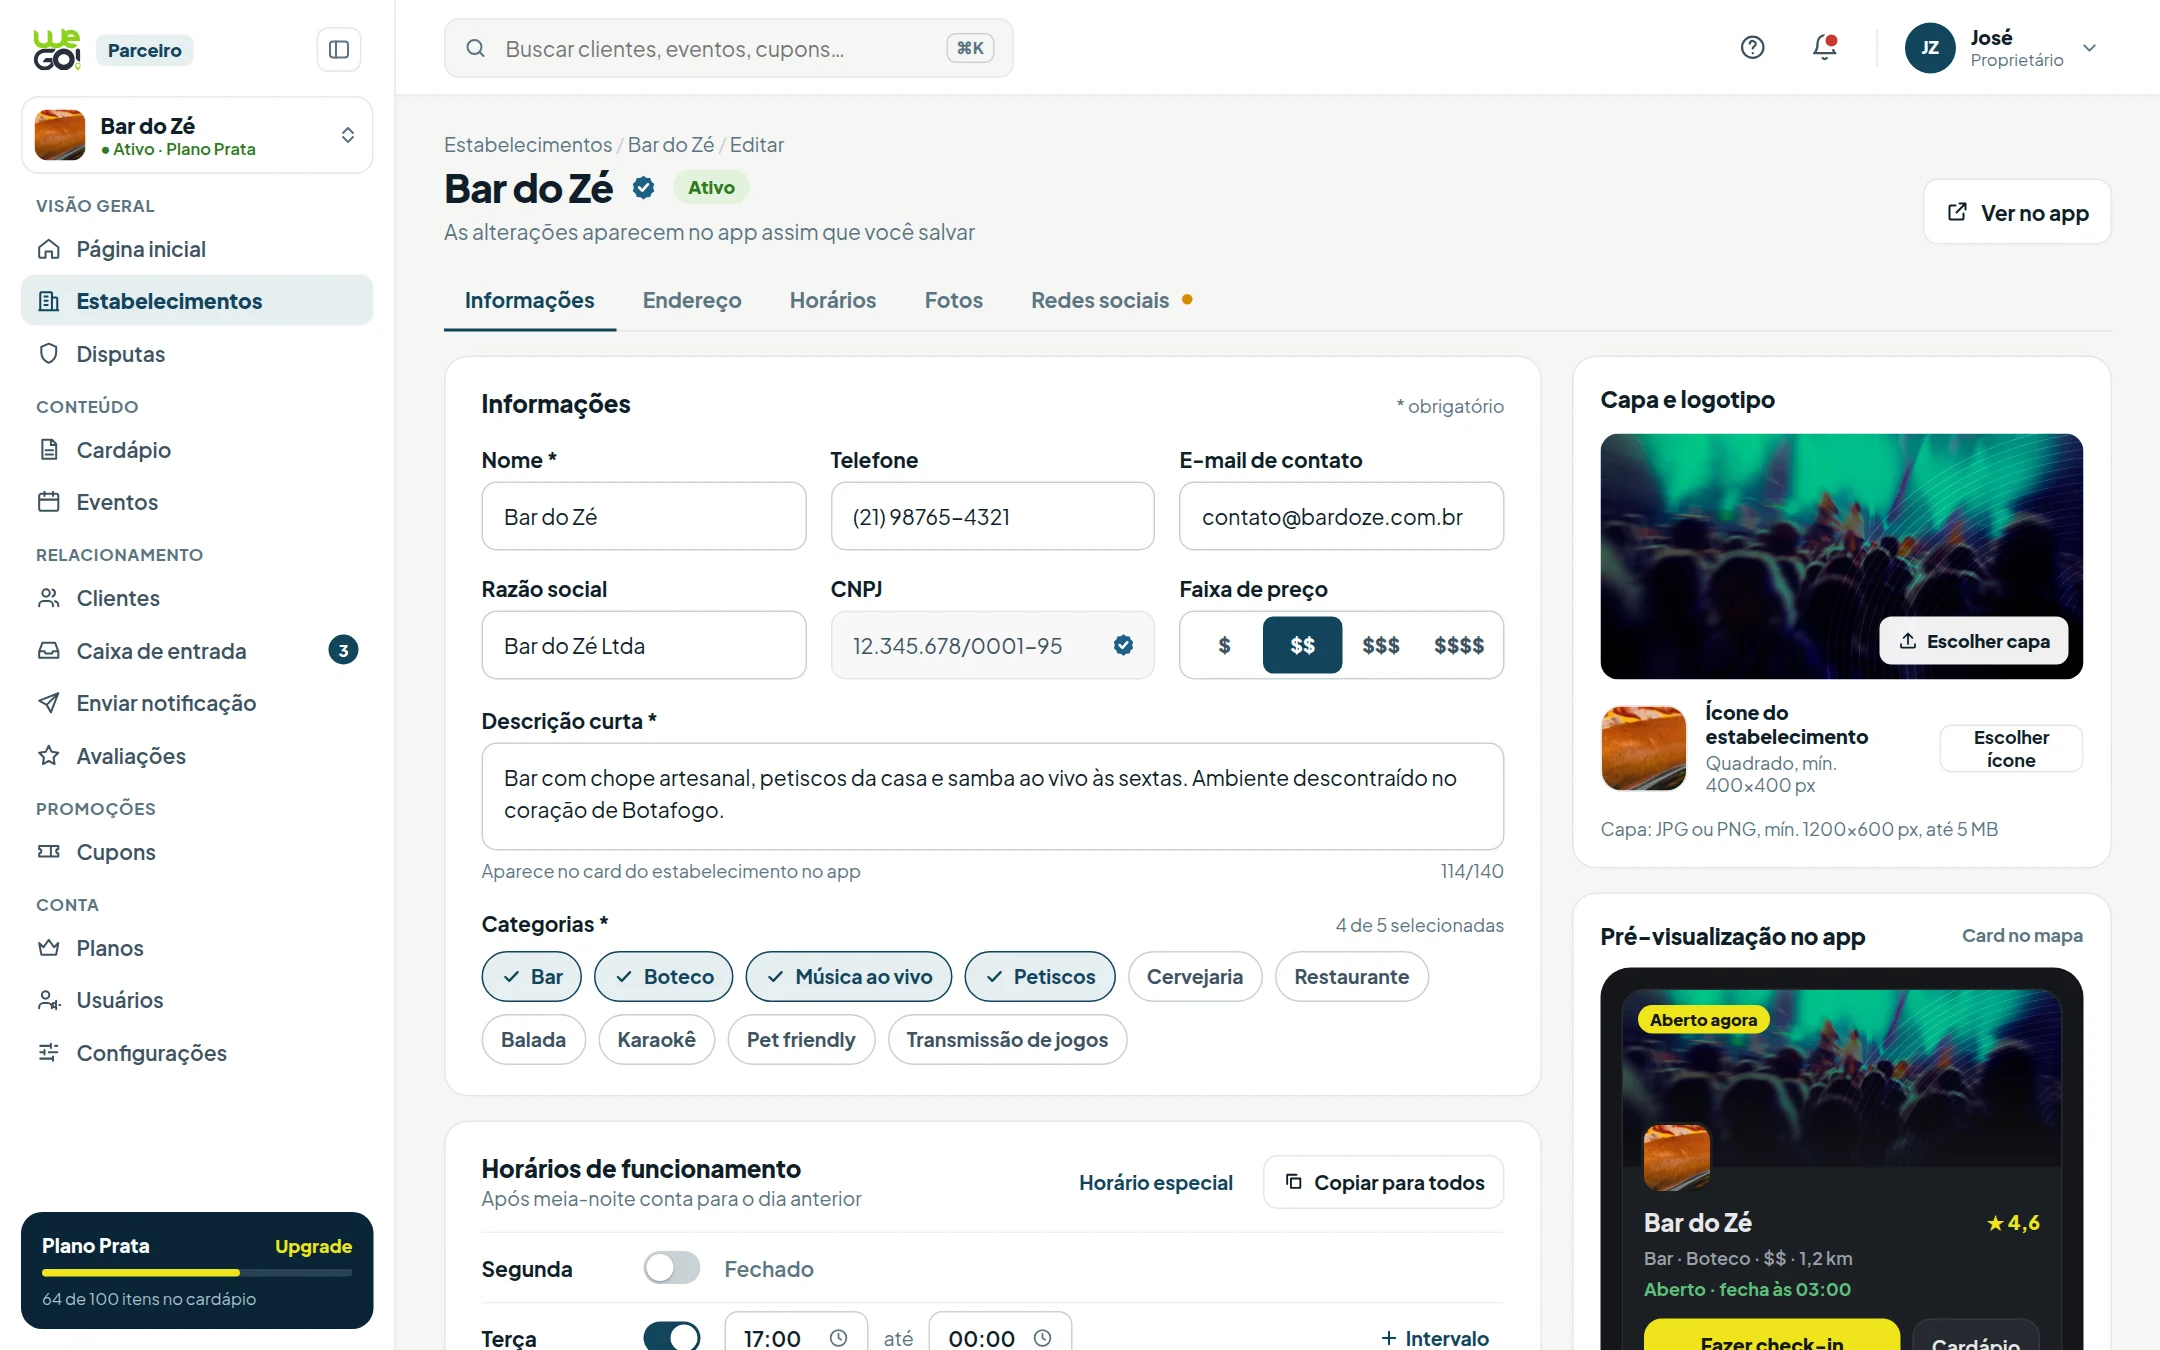
Task: Select the Cervejaria category chip
Action: (x=1195, y=976)
